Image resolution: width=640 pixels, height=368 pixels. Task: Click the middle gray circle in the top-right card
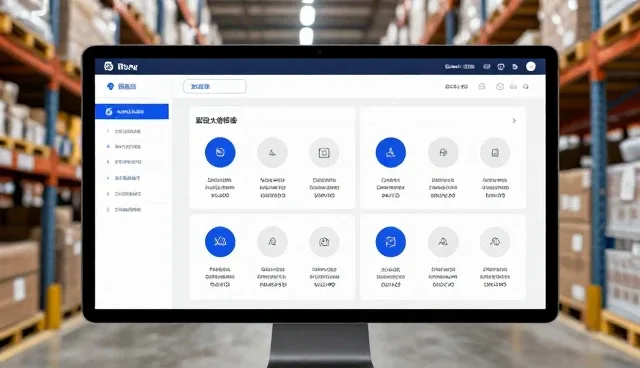[x=443, y=153]
